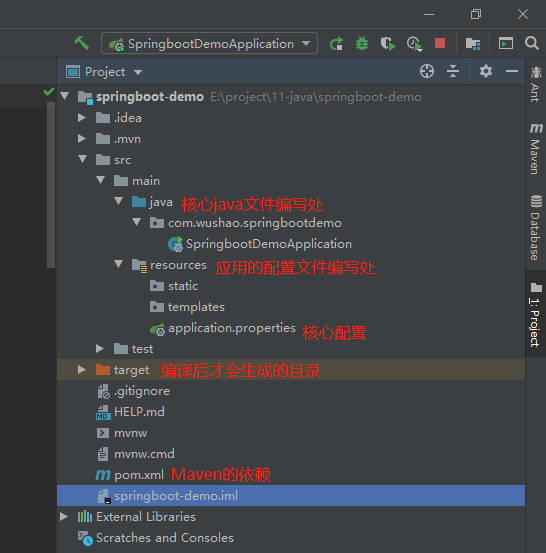
Task: Open the SpringbootDemoApplication run configuration dropdown
Action: 209,44
